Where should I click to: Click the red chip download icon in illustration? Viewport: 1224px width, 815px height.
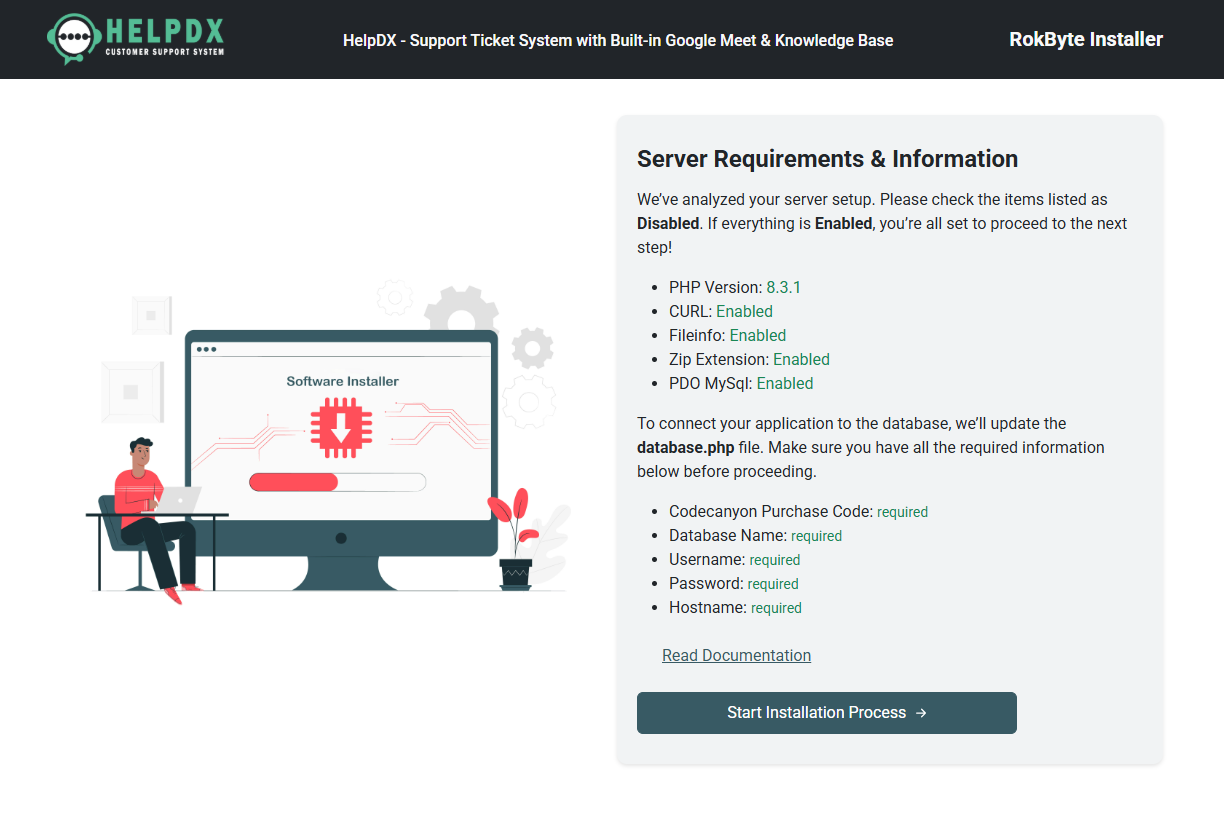(341, 427)
